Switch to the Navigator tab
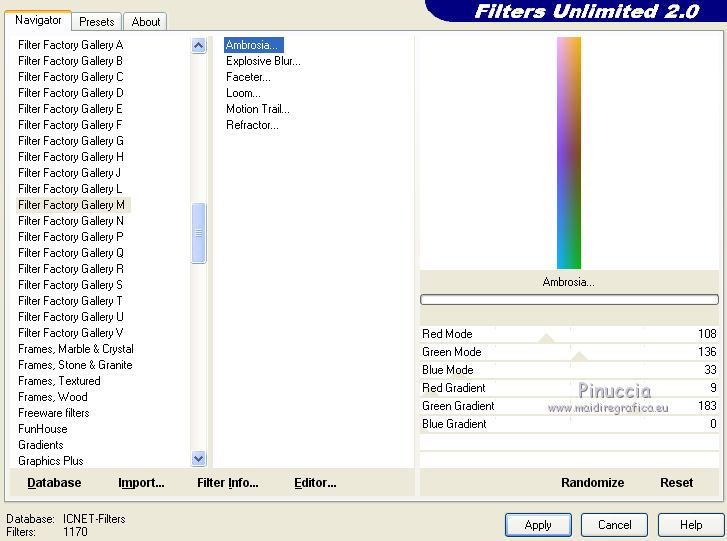Viewport: 727px width, 541px height. pyautogui.click(x=38, y=20)
